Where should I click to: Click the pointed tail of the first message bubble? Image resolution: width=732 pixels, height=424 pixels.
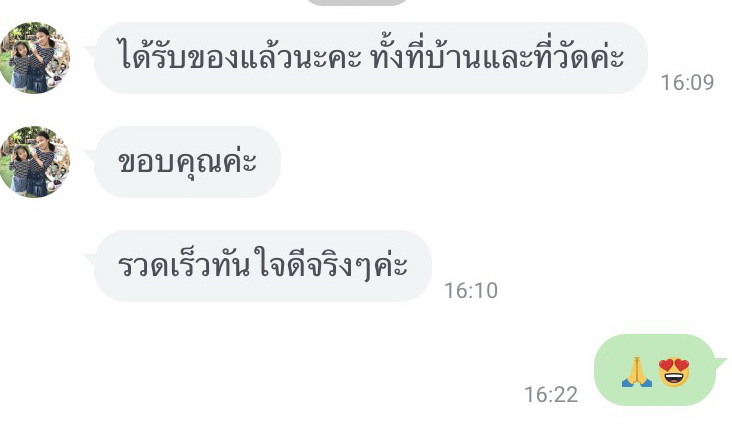(x=89, y=50)
